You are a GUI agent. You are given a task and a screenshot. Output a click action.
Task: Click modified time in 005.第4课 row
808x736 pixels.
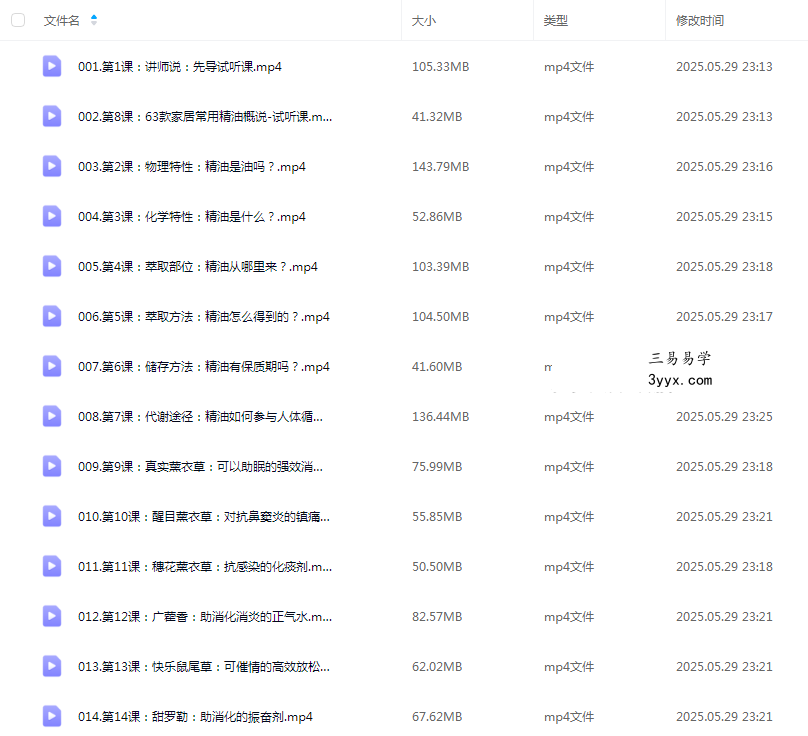coord(724,267)
